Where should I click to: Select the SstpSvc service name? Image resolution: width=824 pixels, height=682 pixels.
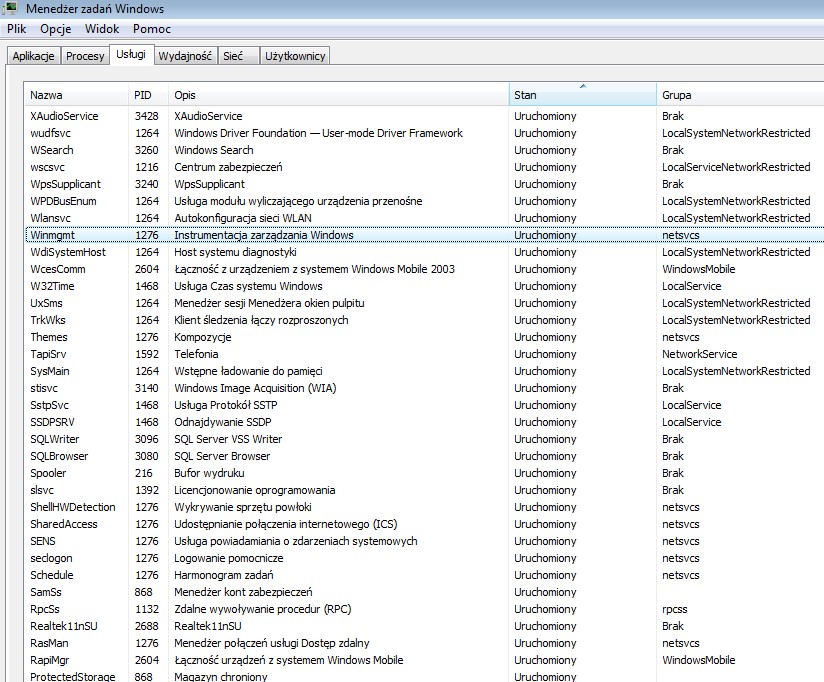49,405
